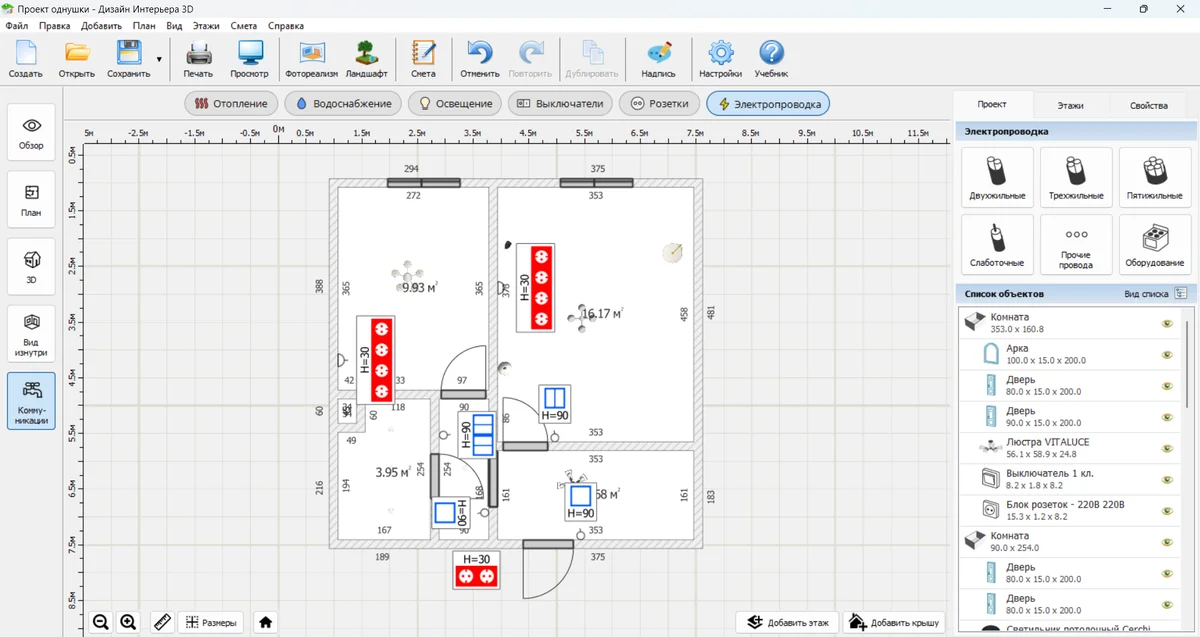
Task: Toggle visibility of Люстра VITALUCE
Action: (1167, 448)
